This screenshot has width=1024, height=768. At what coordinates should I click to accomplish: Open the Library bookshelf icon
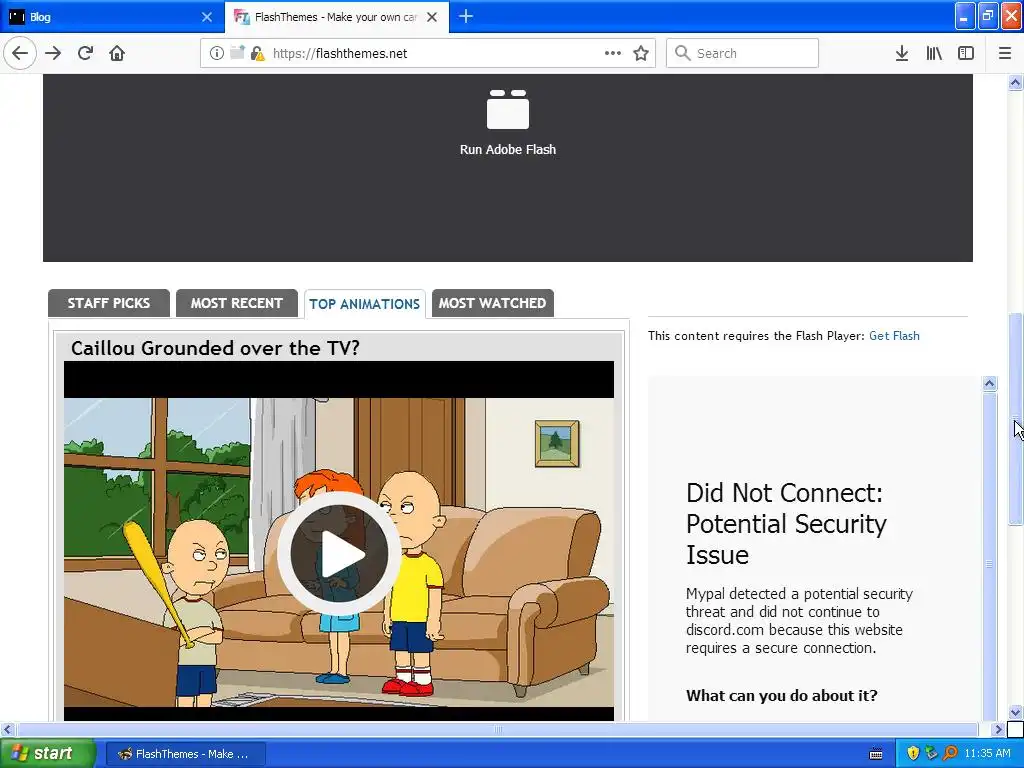(934, 53)
